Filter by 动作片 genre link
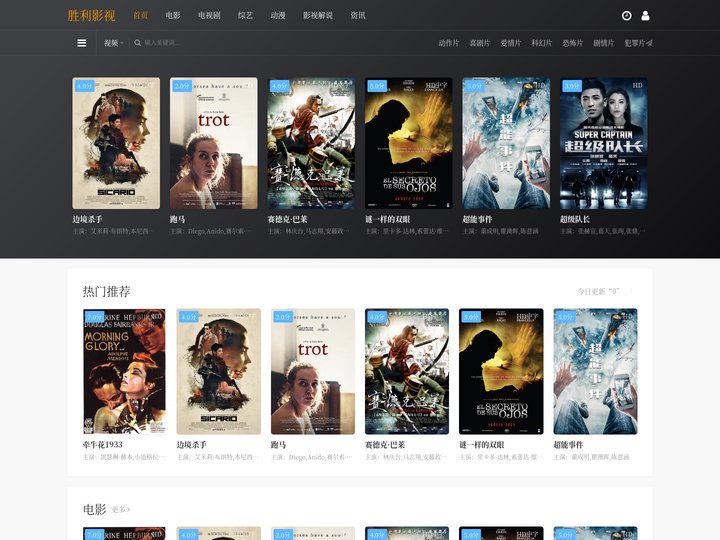Viewport: 720px width, 540px height. pyautogui.click(x=449, y=43)
